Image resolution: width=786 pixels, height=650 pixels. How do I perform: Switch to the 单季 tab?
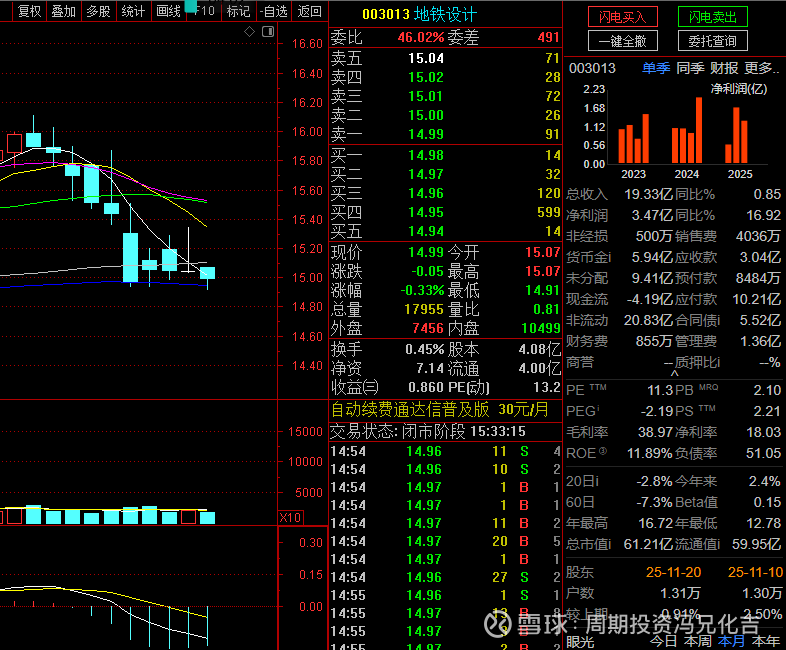656,68
